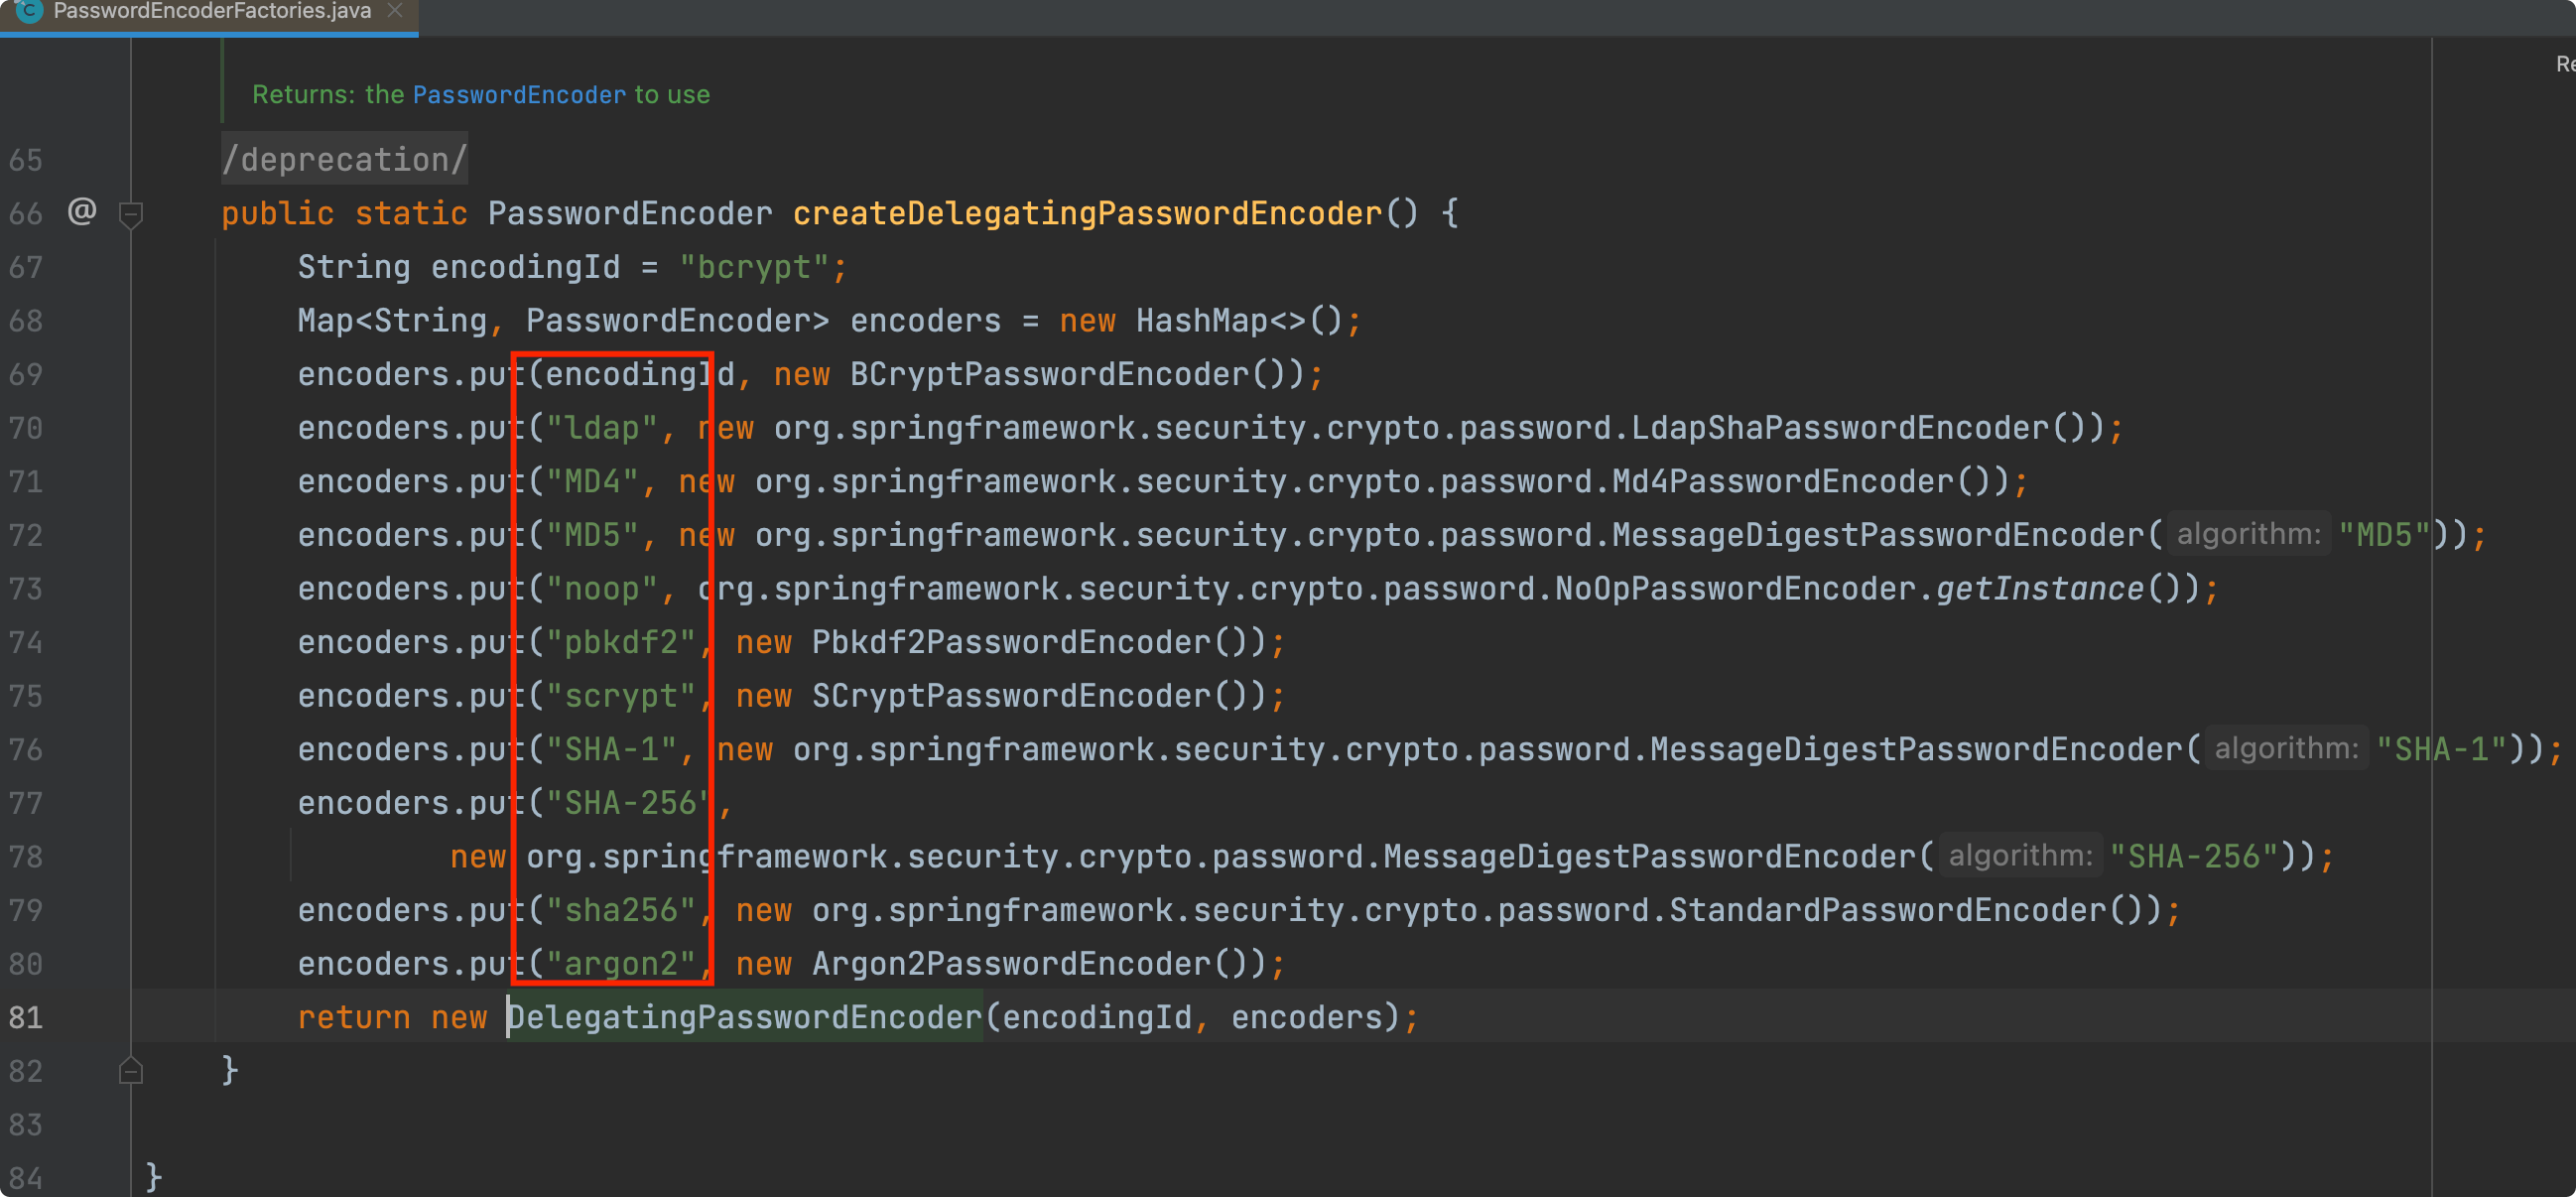Viewport: 2576px width, 1197px height.
Task: Expand the folded /deprecation/ region
Action: (344, 159)
